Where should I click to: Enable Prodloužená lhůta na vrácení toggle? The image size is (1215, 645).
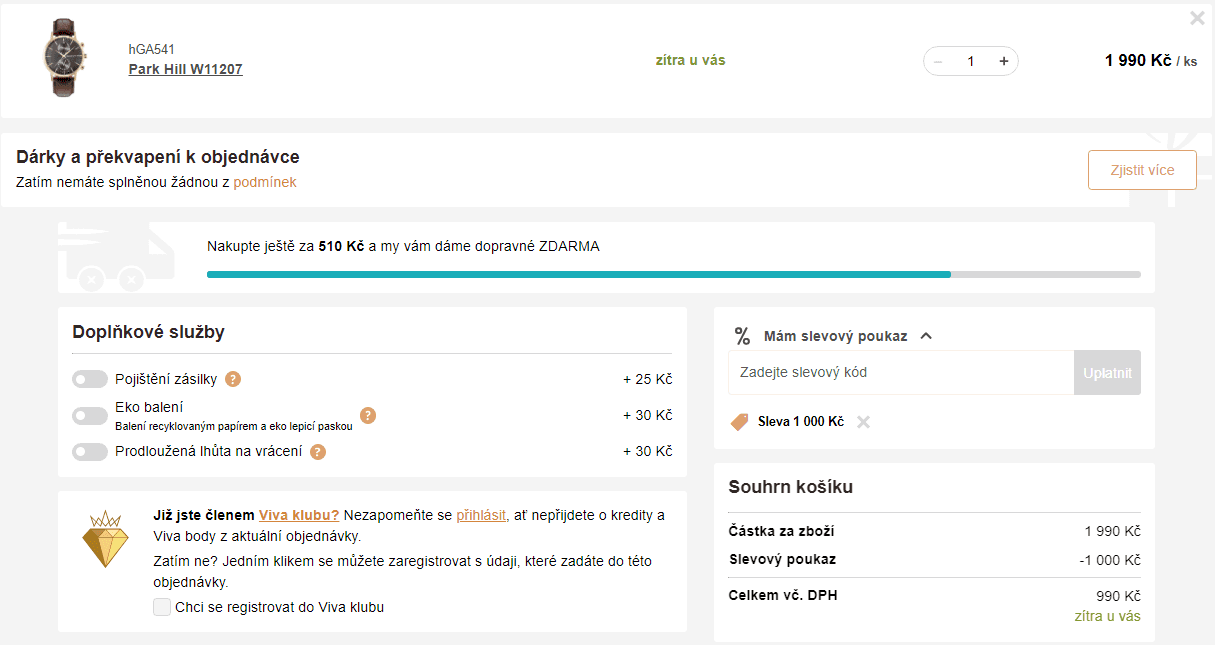pyautogui.click(x=90, y=451)
